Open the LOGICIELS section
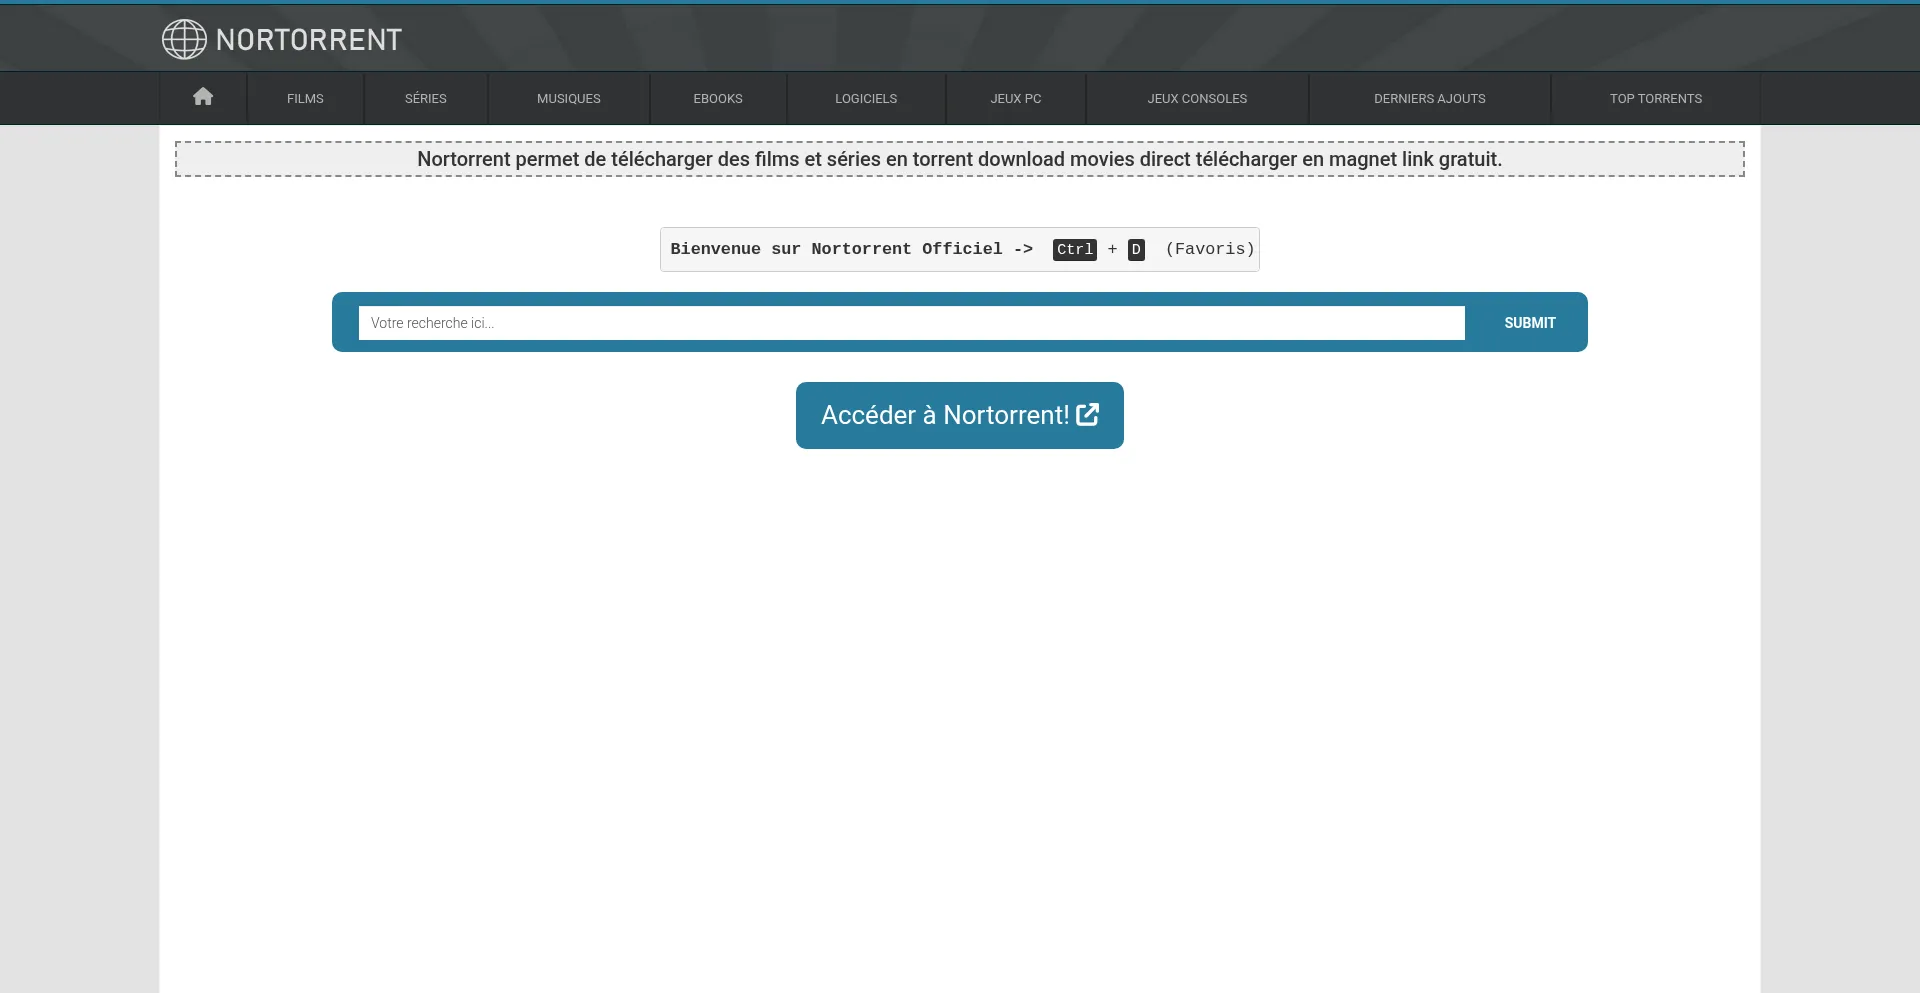Image resolution: width=1920 pixels, height=993 pixels. pos(866,98)
